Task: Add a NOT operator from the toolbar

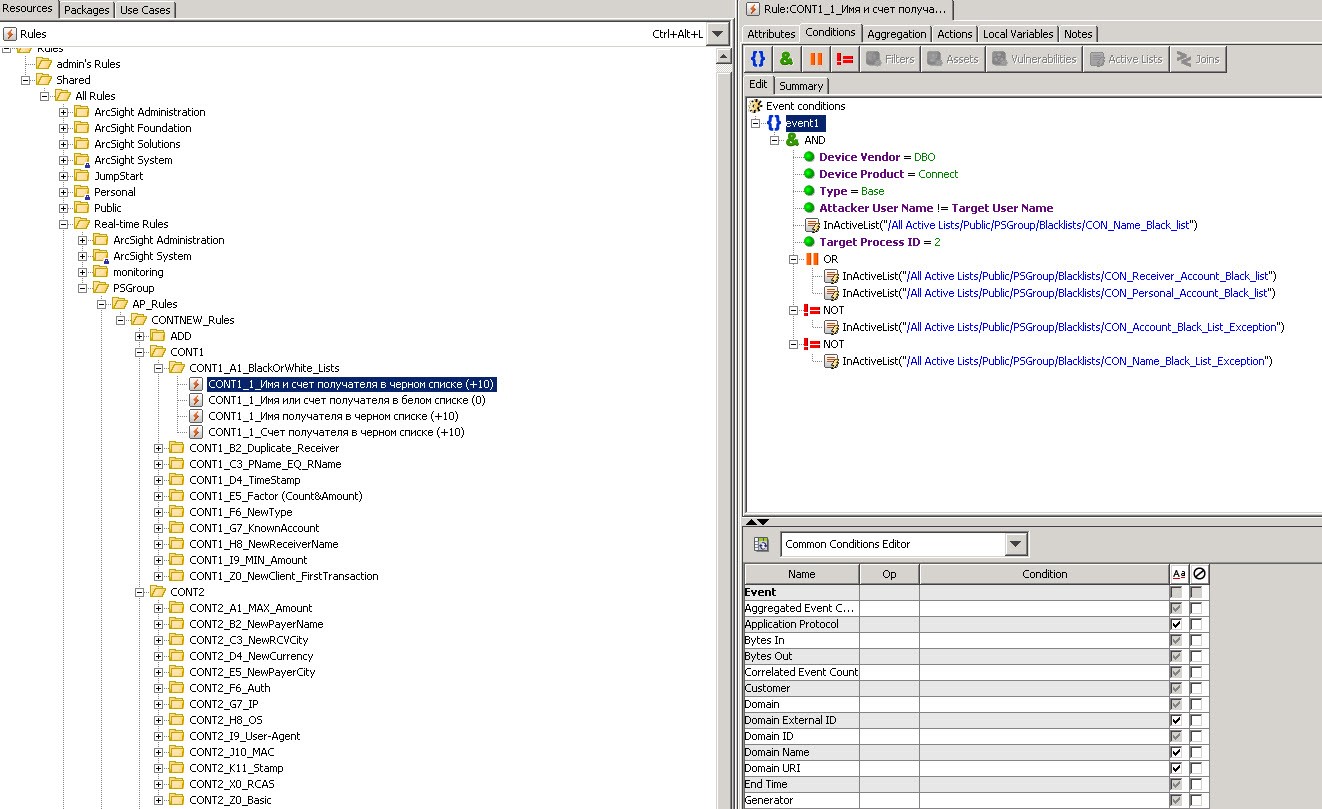Action: pyautogui.click(x=844, y=59)
